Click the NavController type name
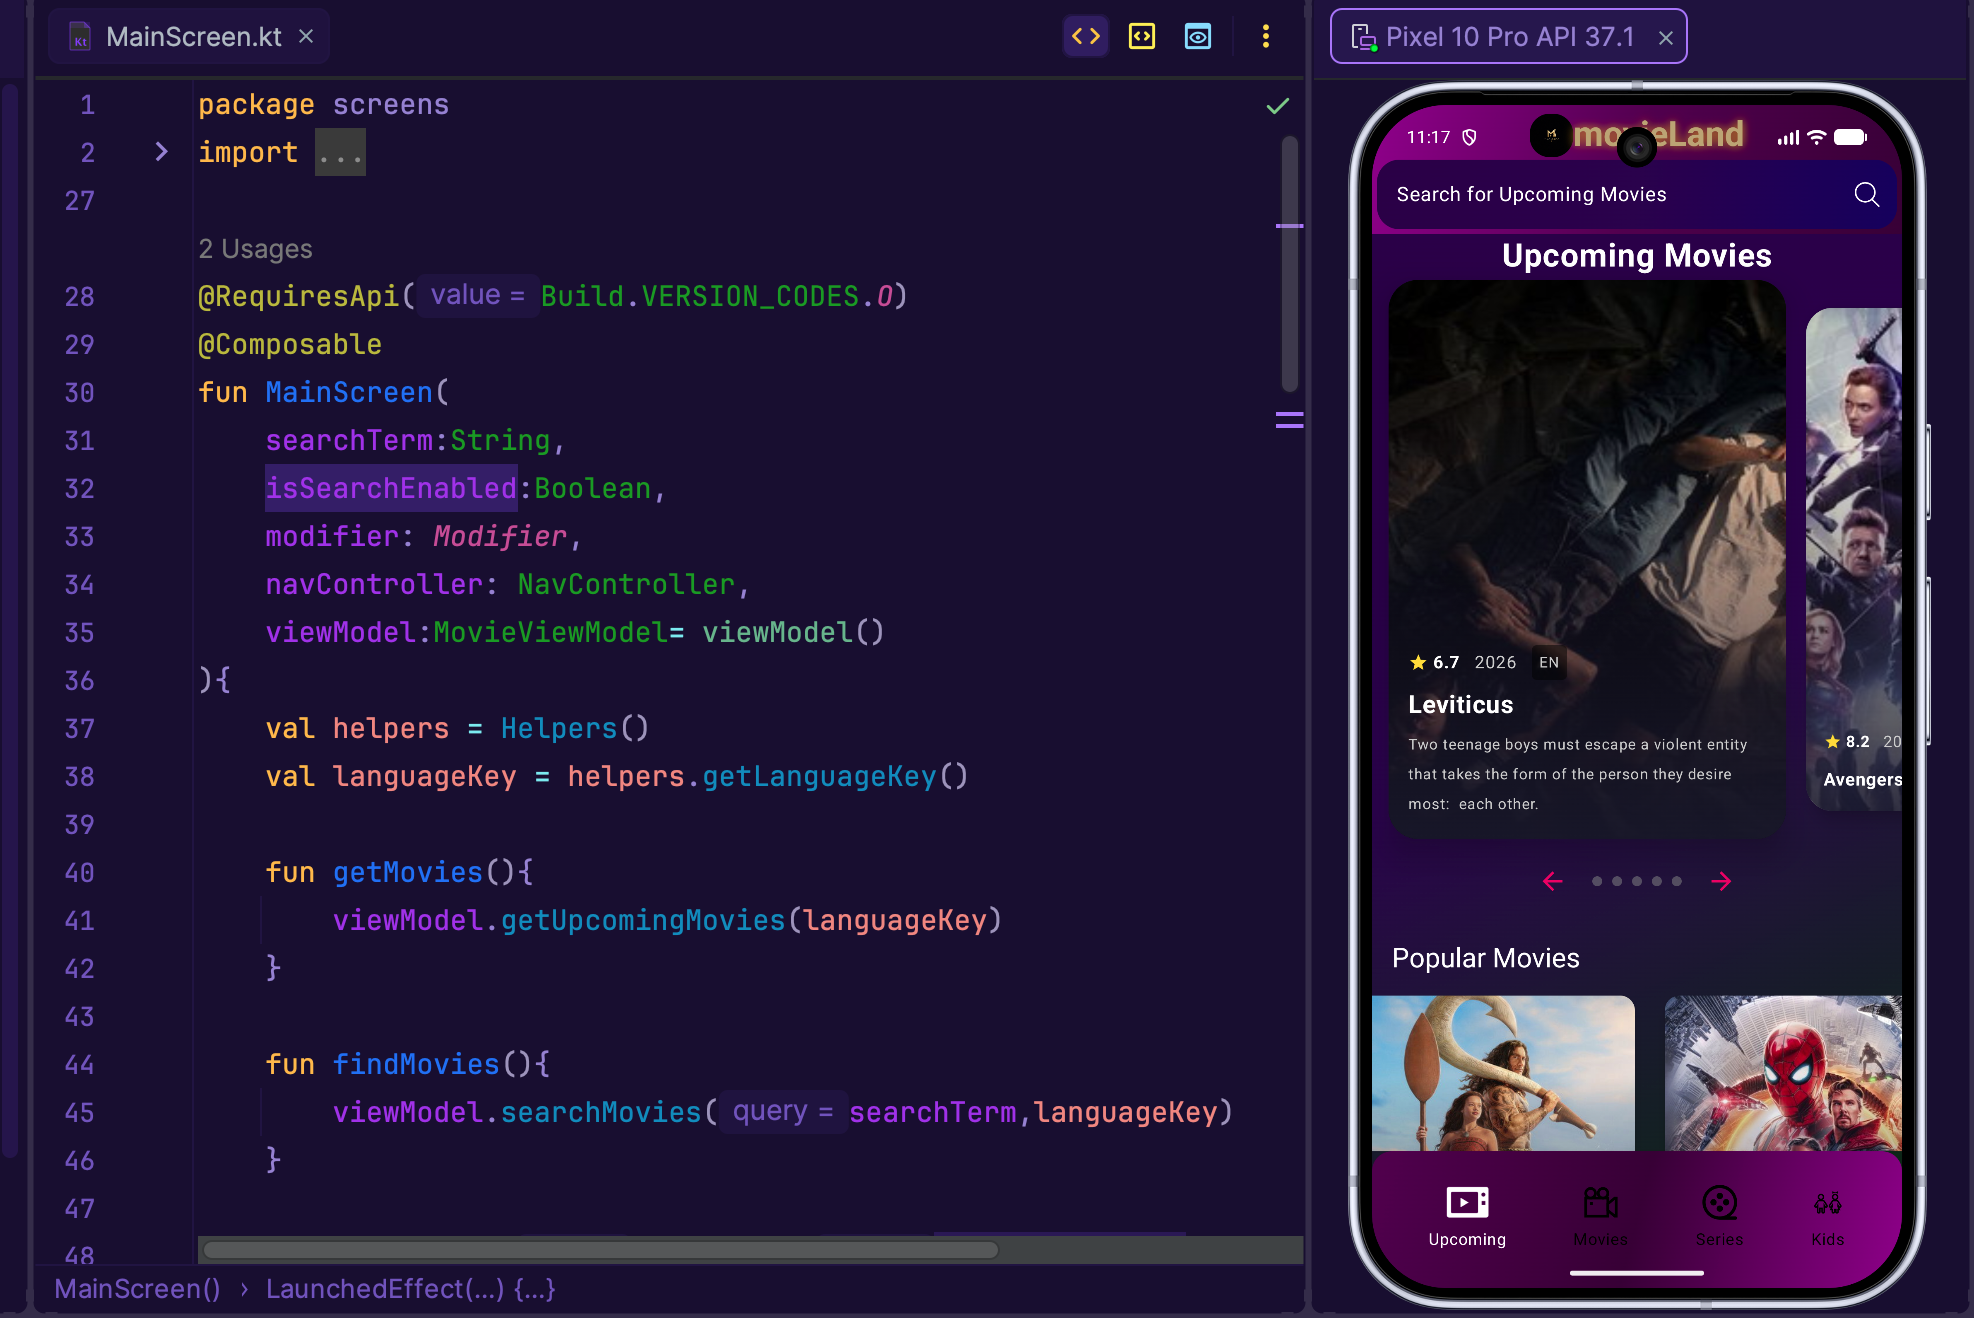Screen dimensions: 1974x1318 (626, 584)
